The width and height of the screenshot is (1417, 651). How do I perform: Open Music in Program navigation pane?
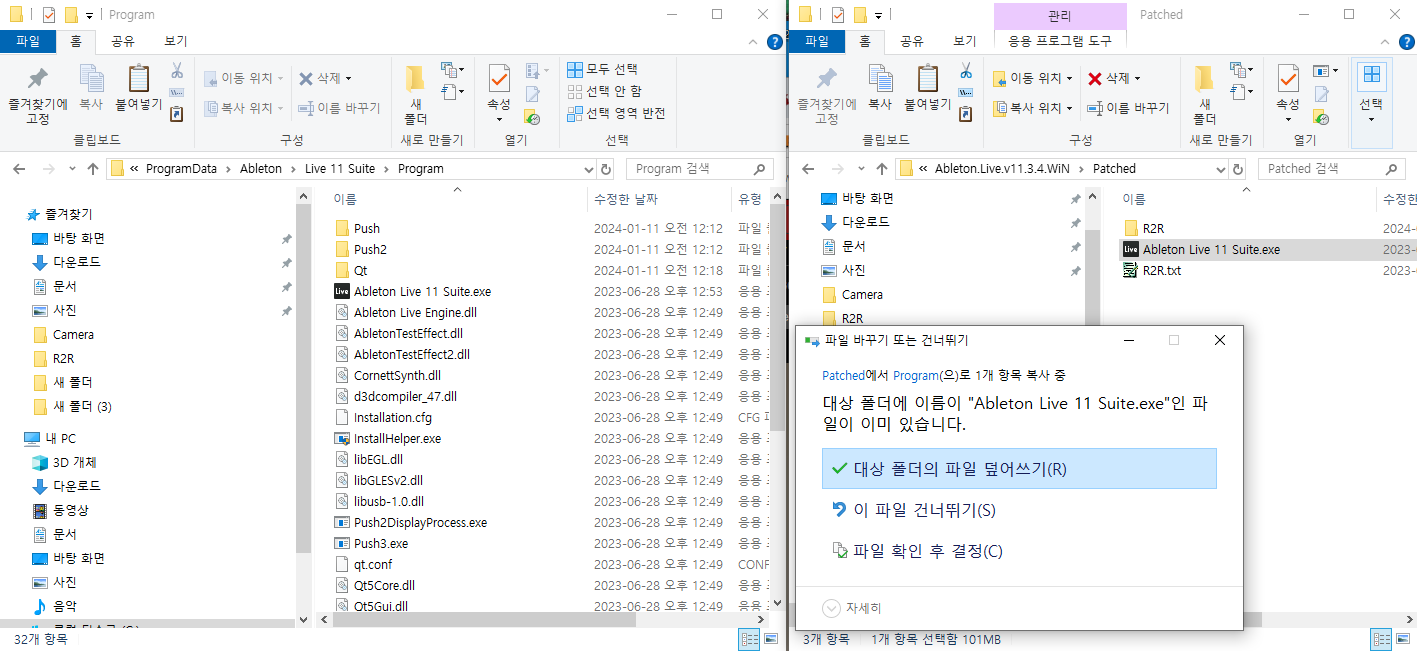(64, 606)
